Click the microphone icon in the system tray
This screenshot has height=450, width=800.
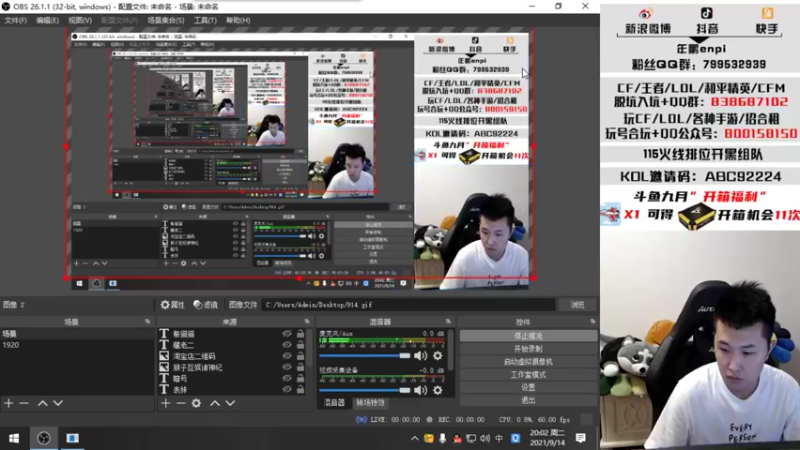(x=443, y=438)
